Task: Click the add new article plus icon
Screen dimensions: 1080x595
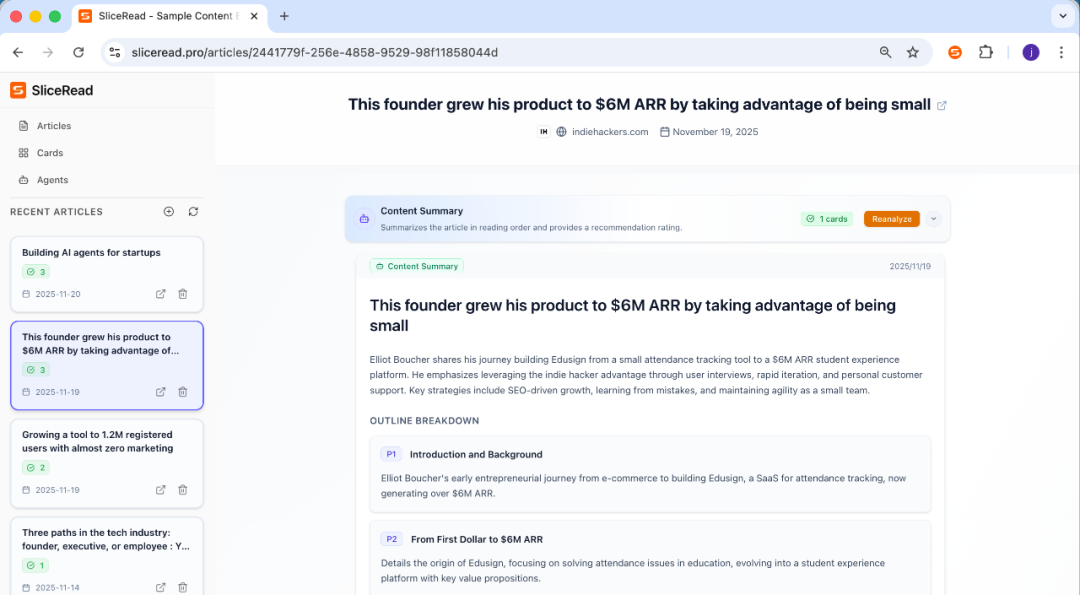Action: (x=169, y=212)
